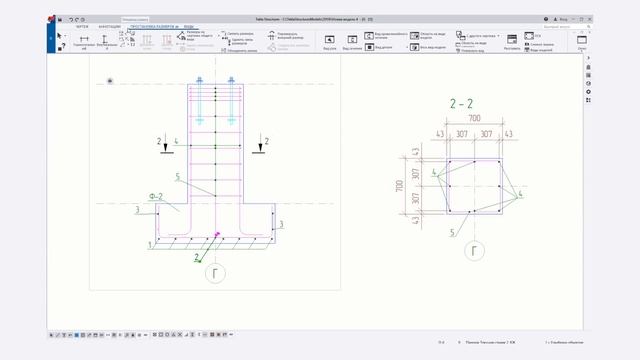The width and height of the screenshot is (640, 360).
Task: Undo the last action
Action: coord(71,19)
